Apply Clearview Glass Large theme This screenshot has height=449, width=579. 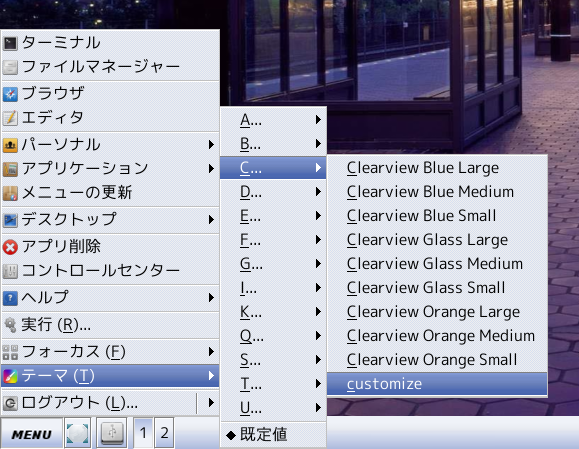[437, 240]
